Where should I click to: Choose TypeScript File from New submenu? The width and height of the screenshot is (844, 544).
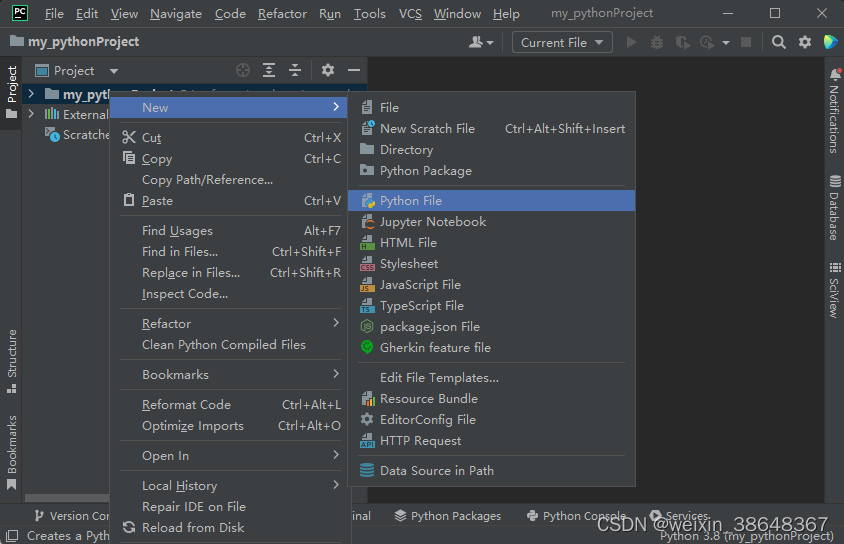click(x=491, y=306)
